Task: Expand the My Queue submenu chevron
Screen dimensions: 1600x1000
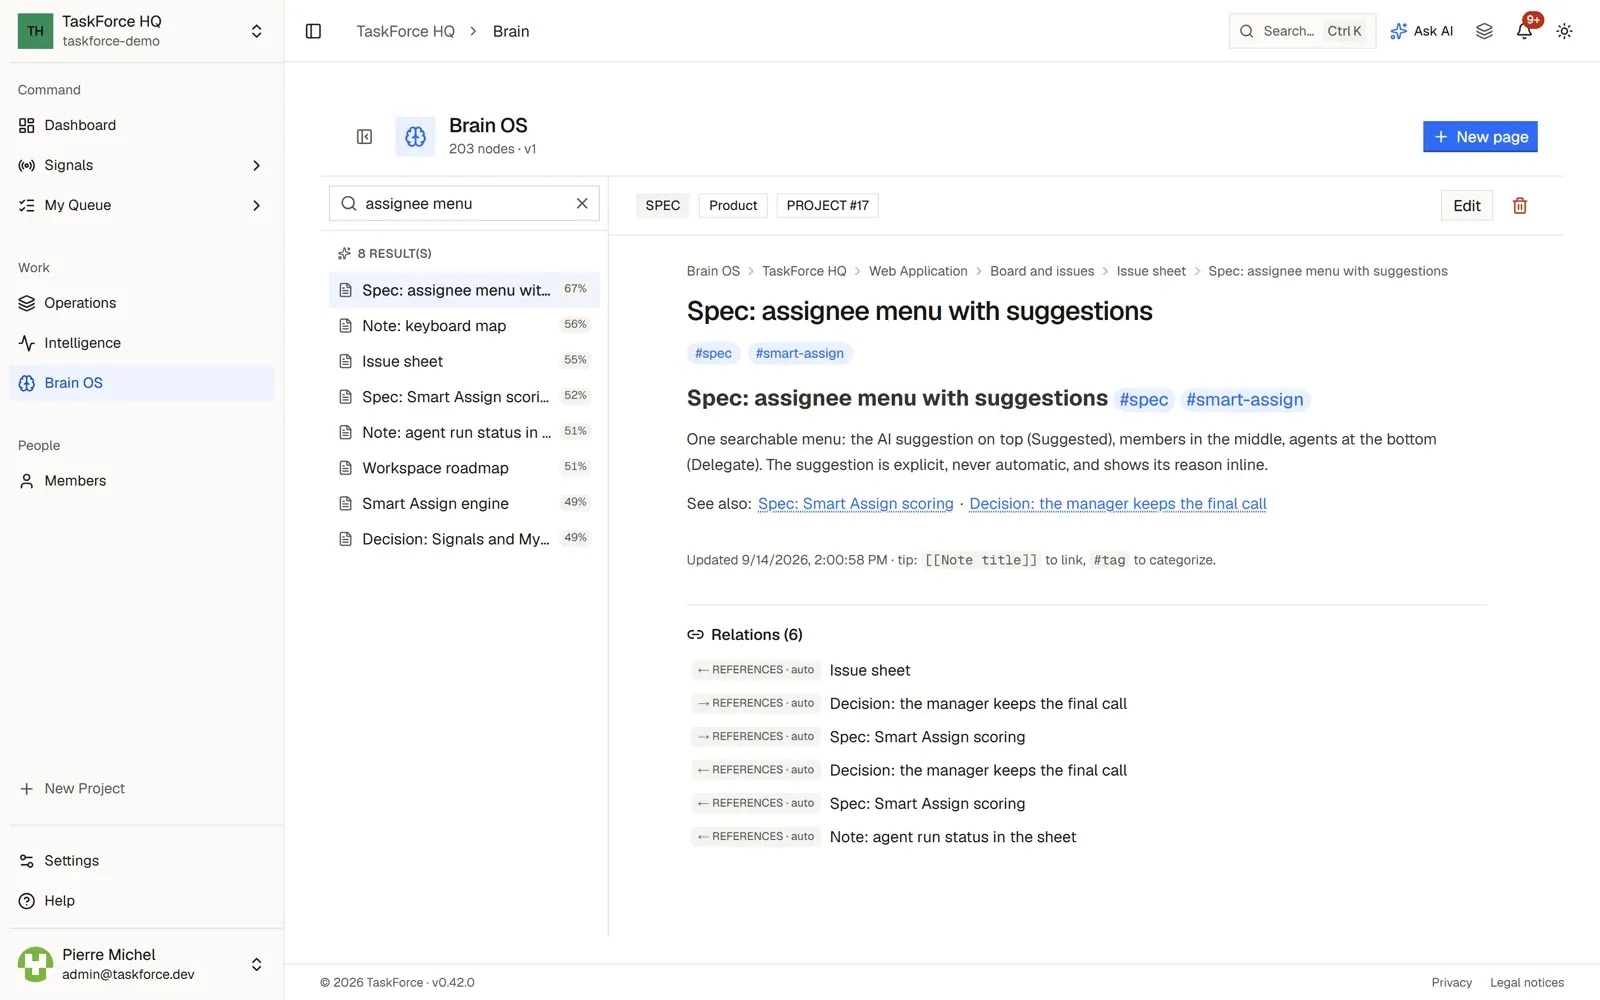Action: click(x=257, y=205)
